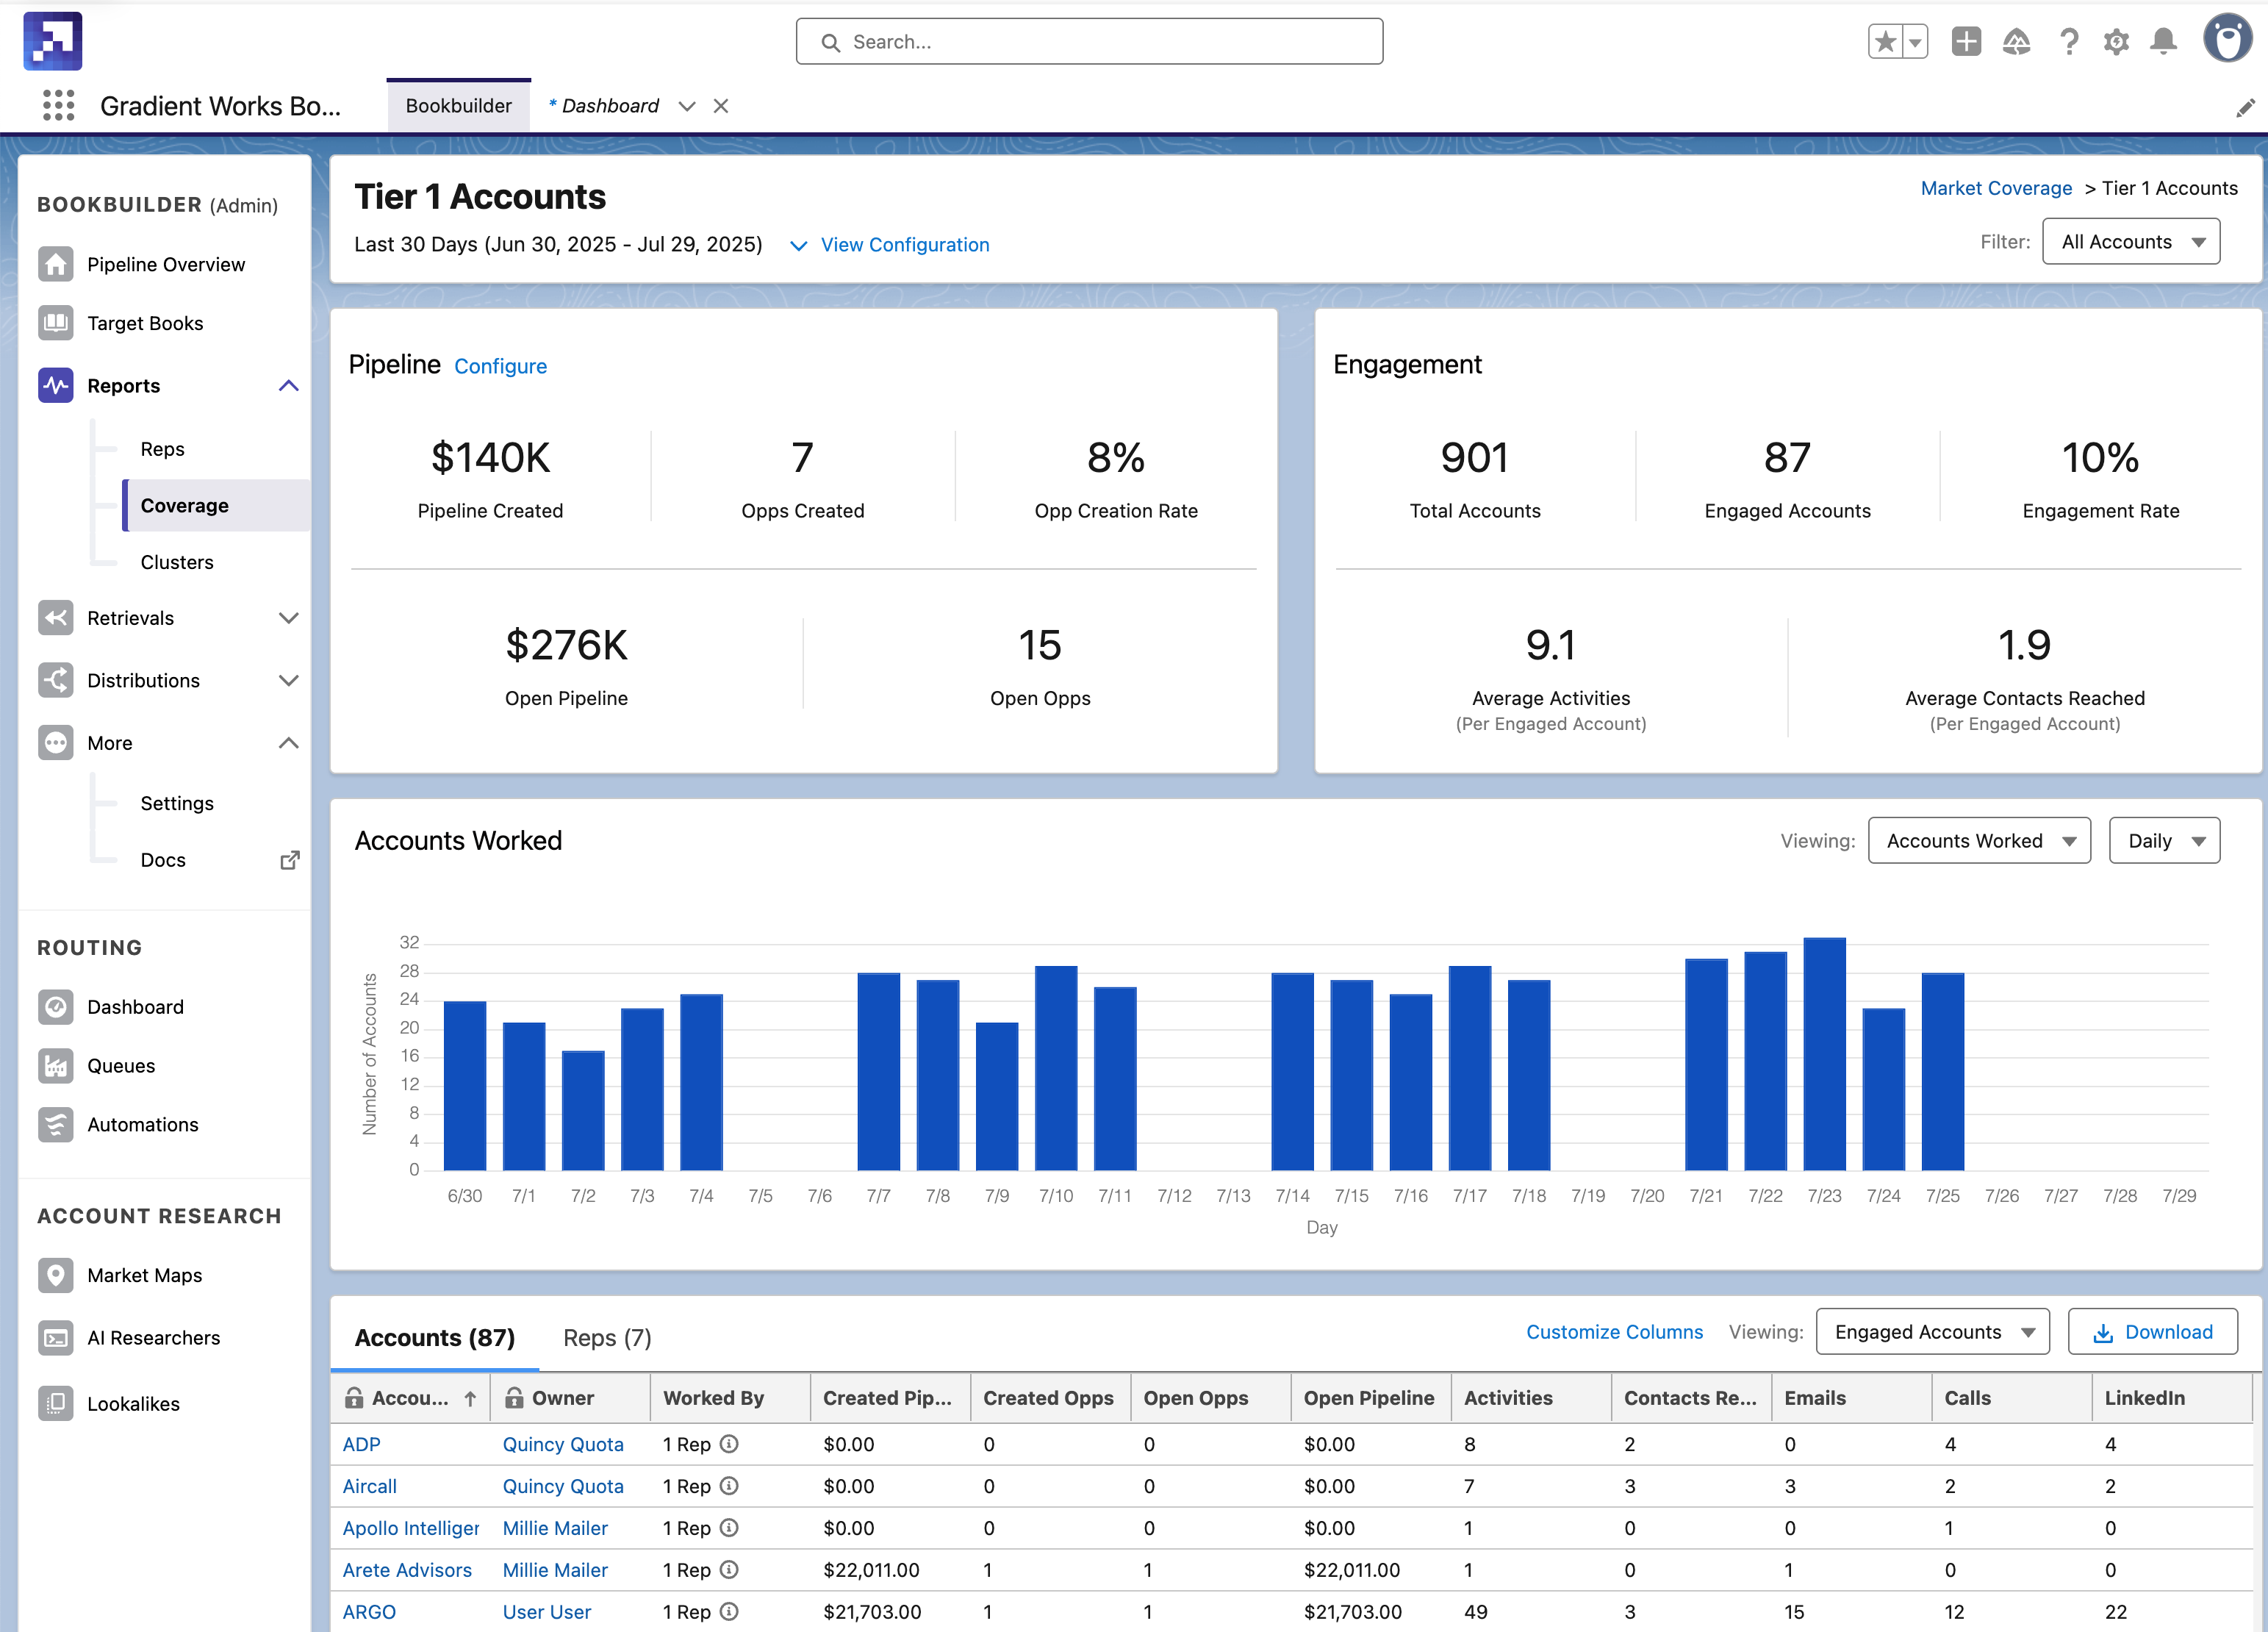The image size is (2268, 1632).
Task: Open owner Millie Mailer in Apollo row
Action: coord(555,1528)
